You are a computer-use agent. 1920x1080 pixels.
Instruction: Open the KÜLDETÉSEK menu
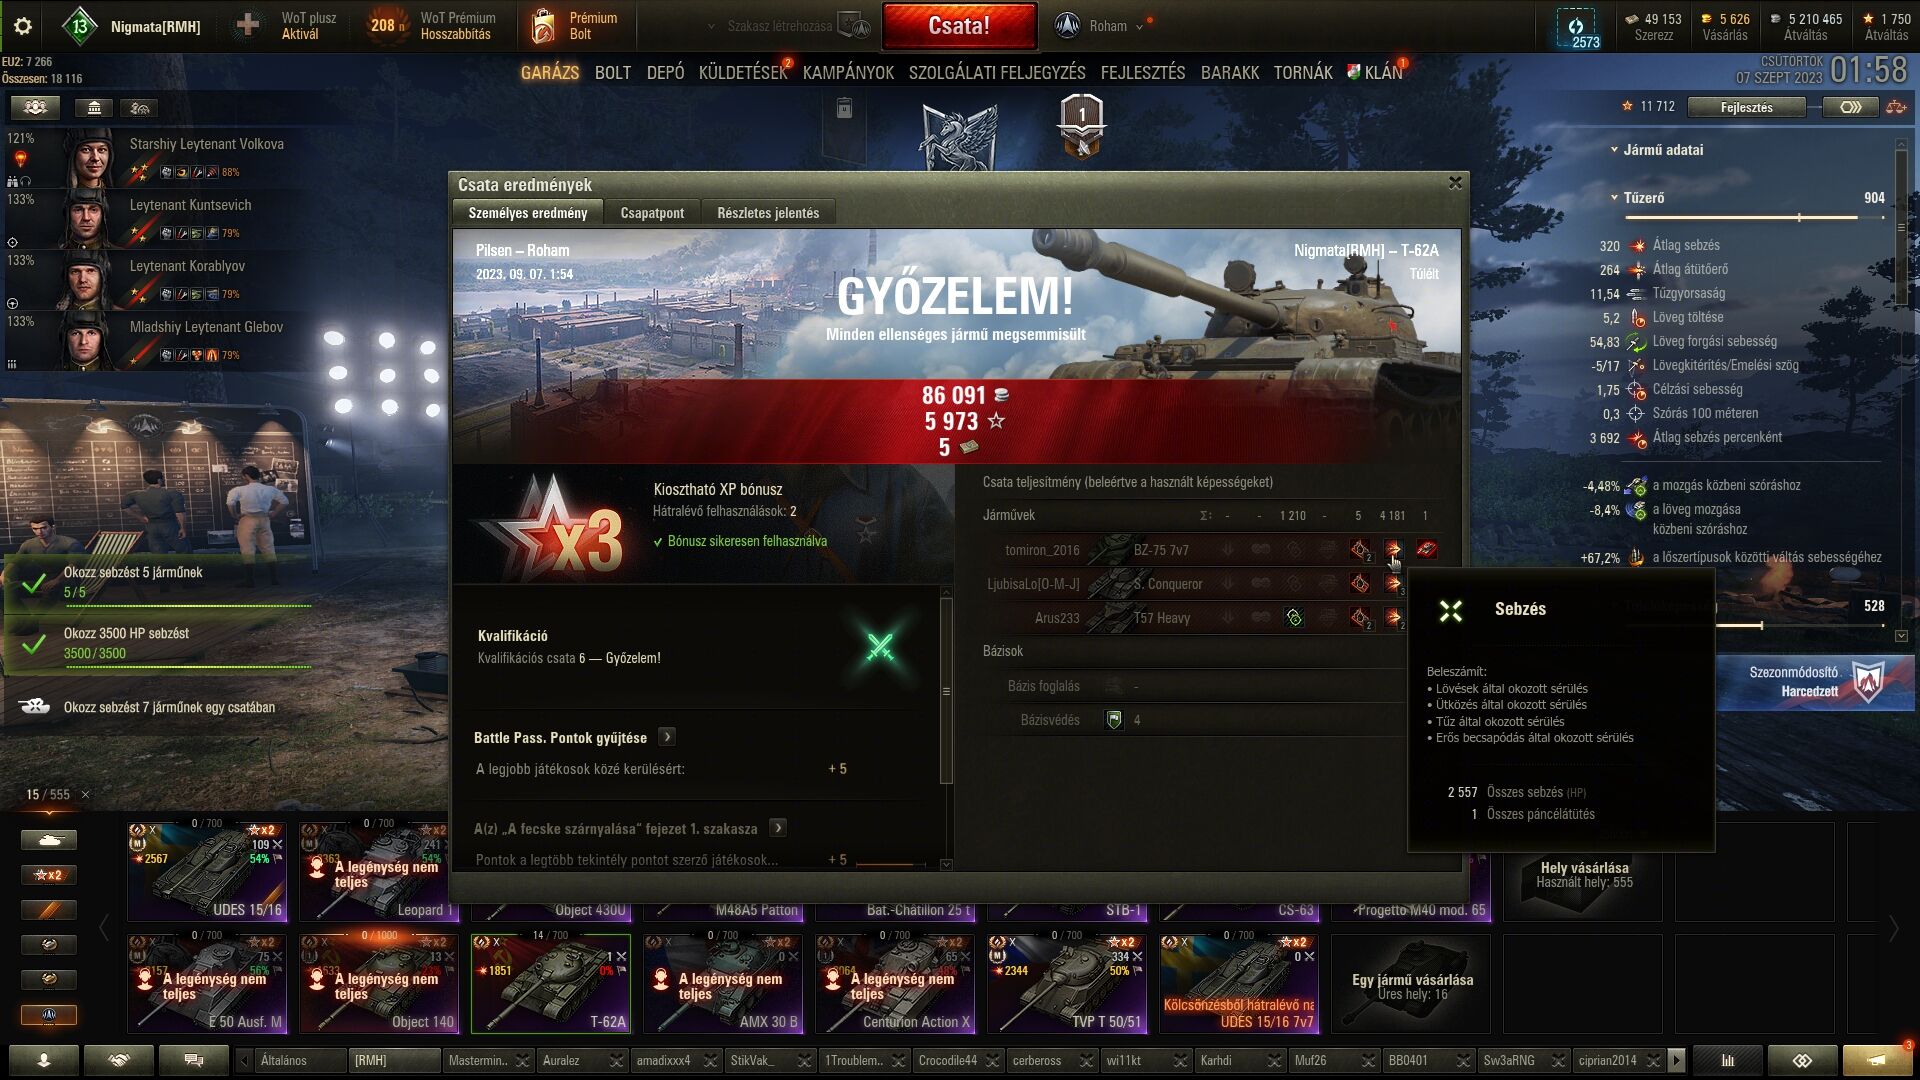[743, 72]
